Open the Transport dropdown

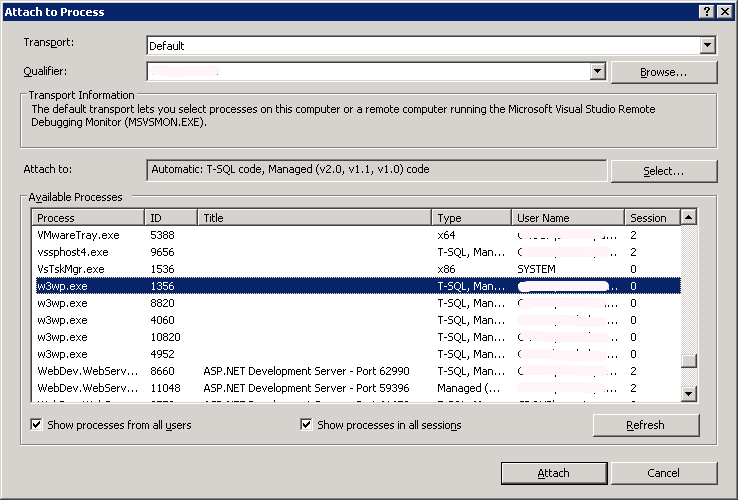pos(707,46)
